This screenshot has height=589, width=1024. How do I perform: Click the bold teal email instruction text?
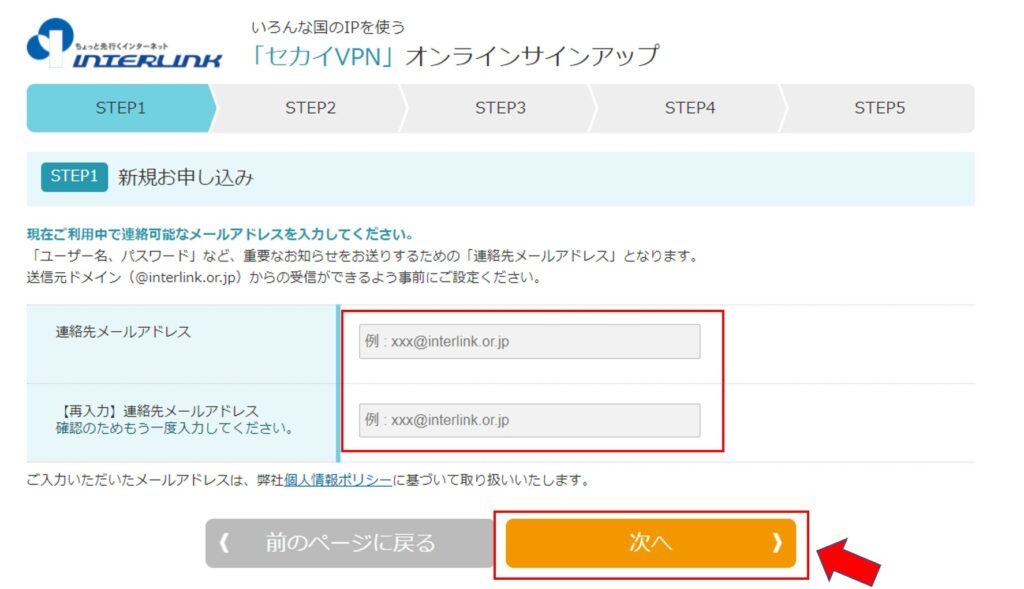(x=220, y=235)
